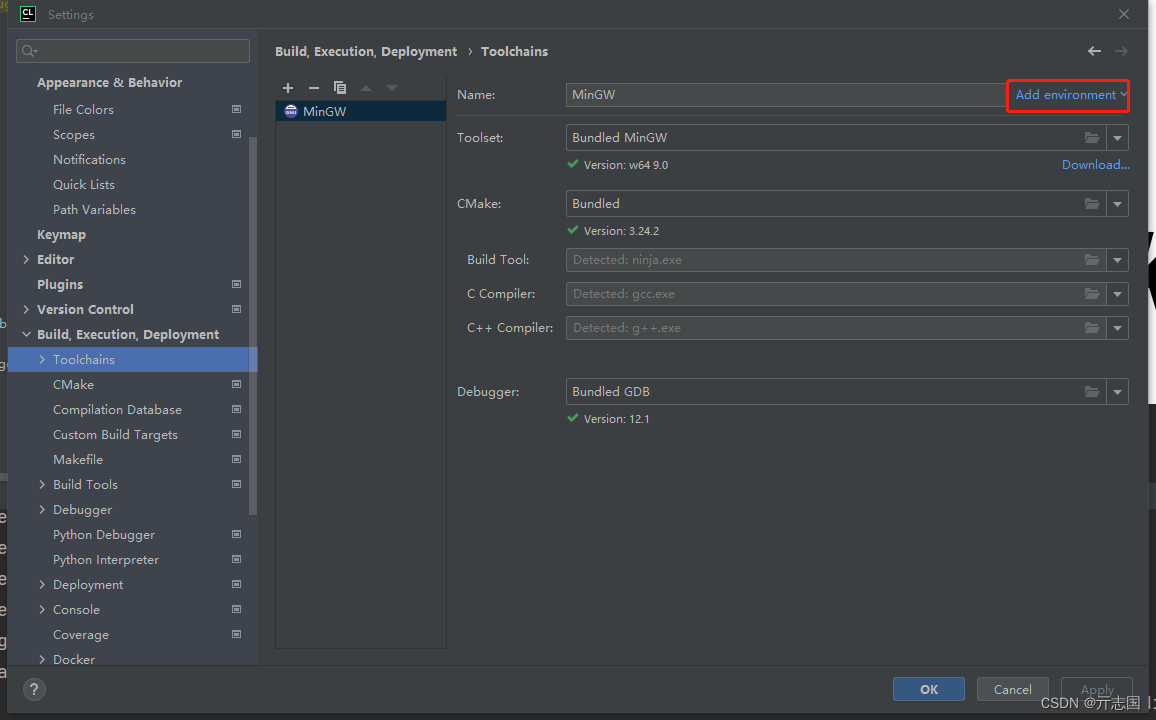Open the Toolset dropdown arrow
The height and width of the screenshot is (720, 1156).
1118,138
